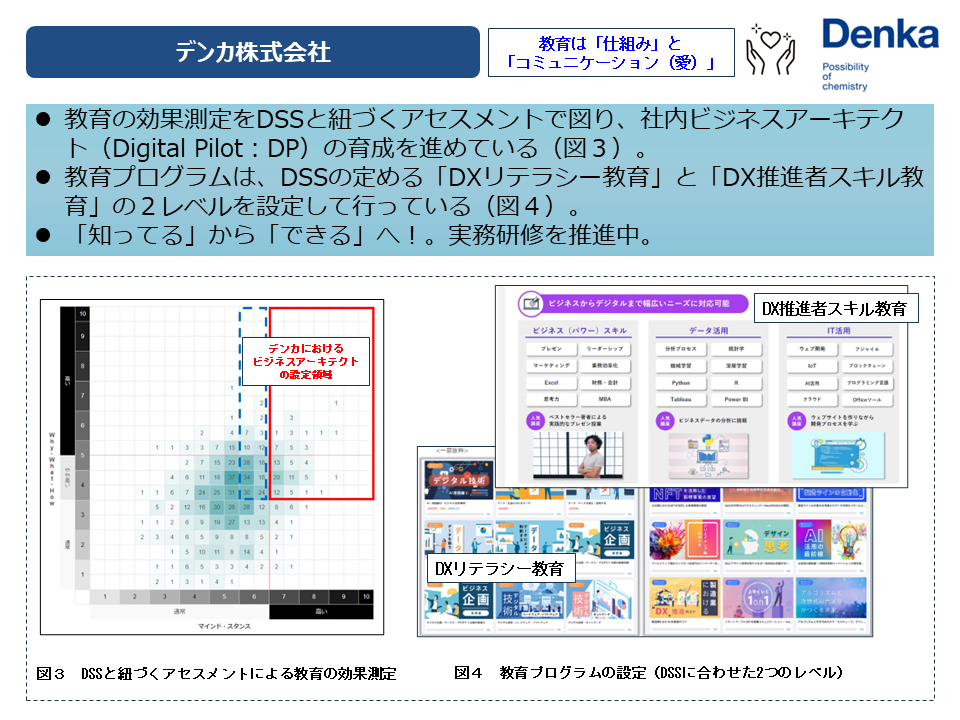Choose the IoT skill tag

coord(812,366)
